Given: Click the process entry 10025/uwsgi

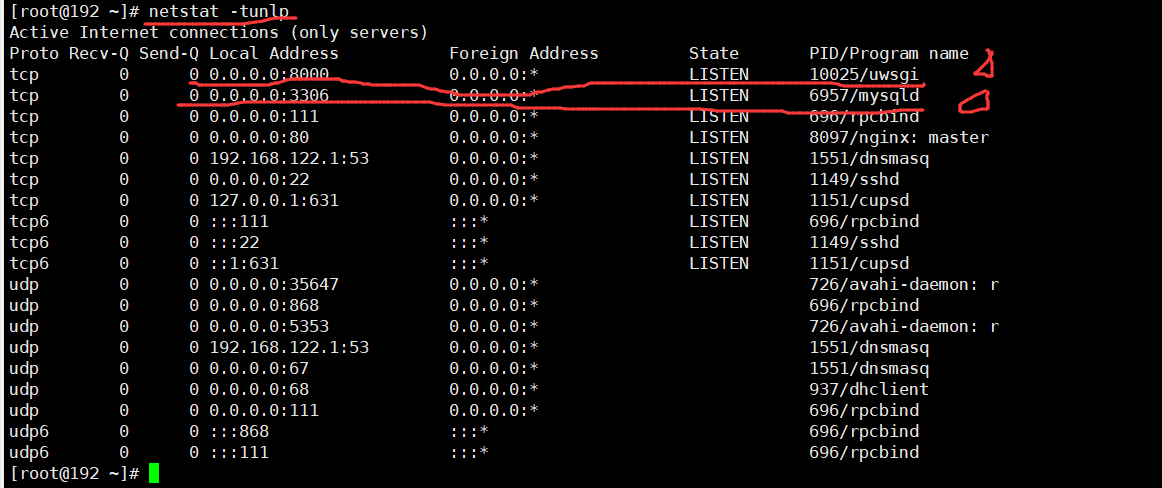Looking at the screenshot, I should 864,75.
